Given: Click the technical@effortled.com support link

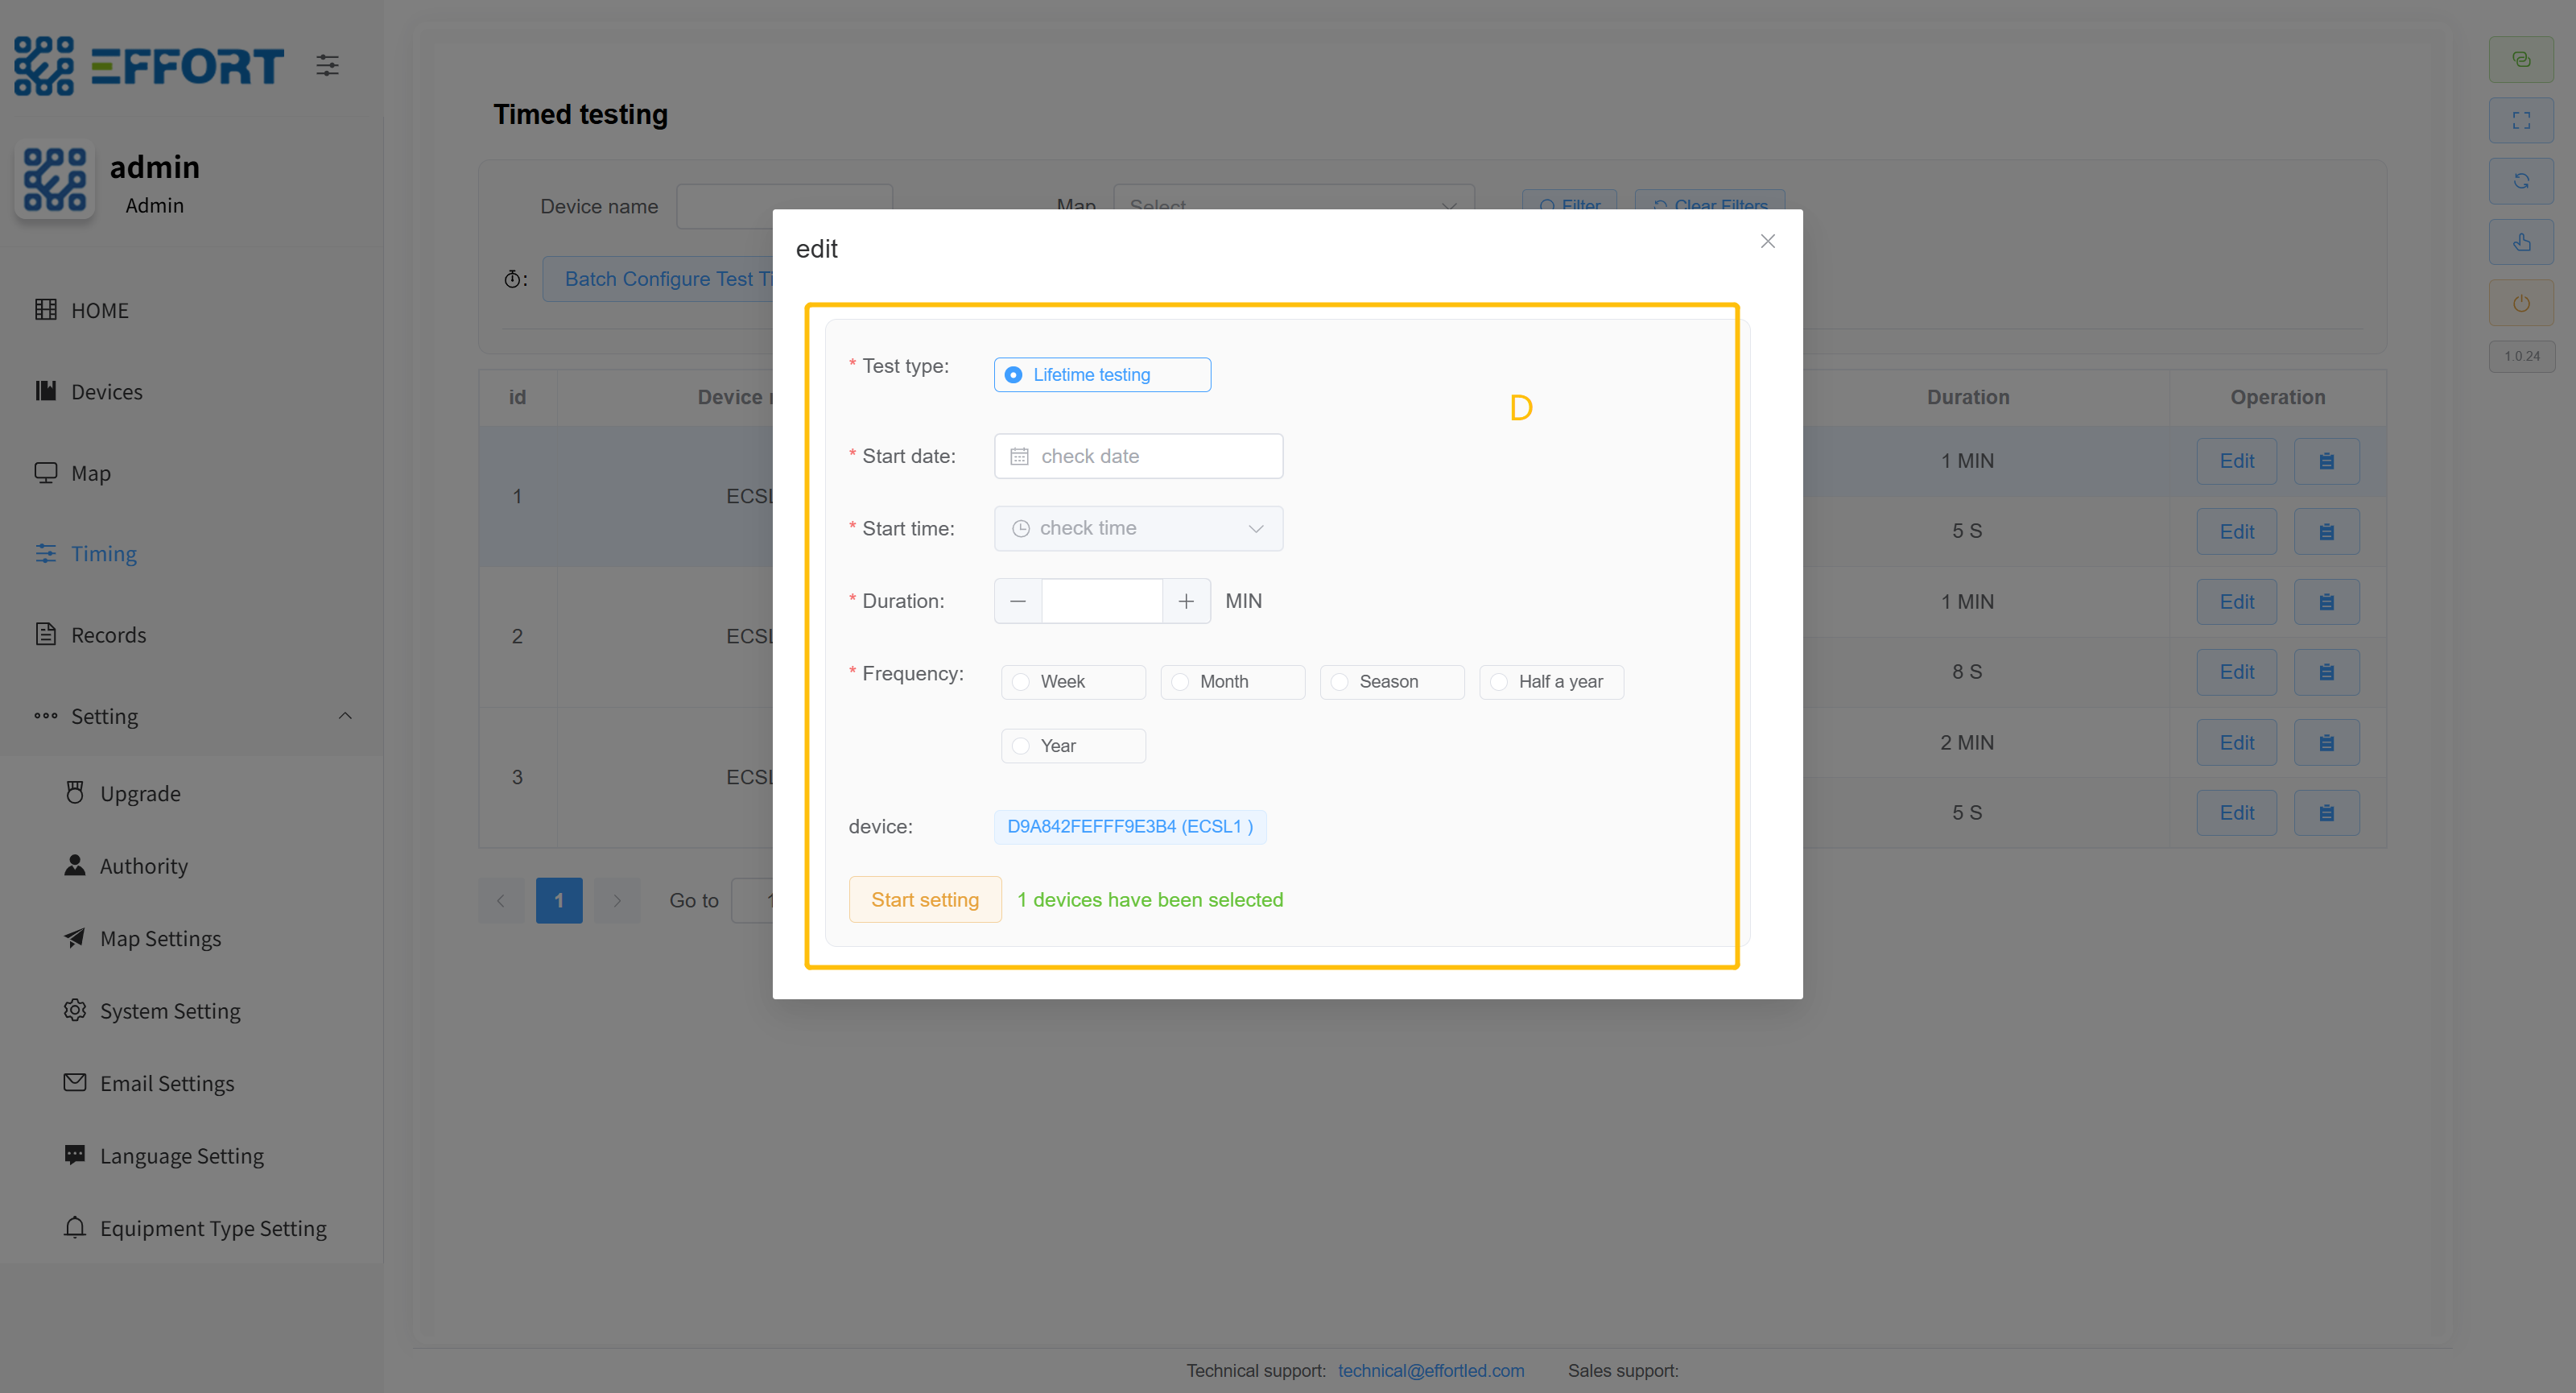Looking at the screenshot, I should pos(1430,1370).
